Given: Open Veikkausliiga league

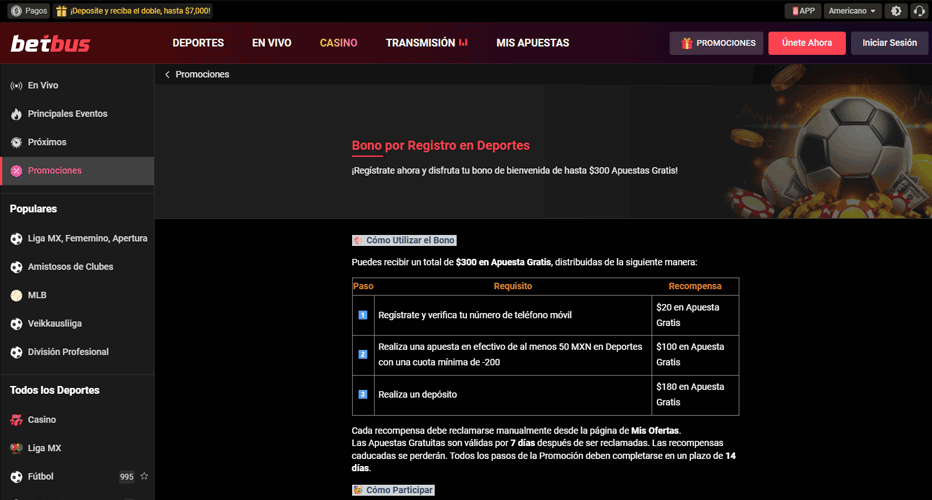Looking at the screenshot, I should 77,323.
